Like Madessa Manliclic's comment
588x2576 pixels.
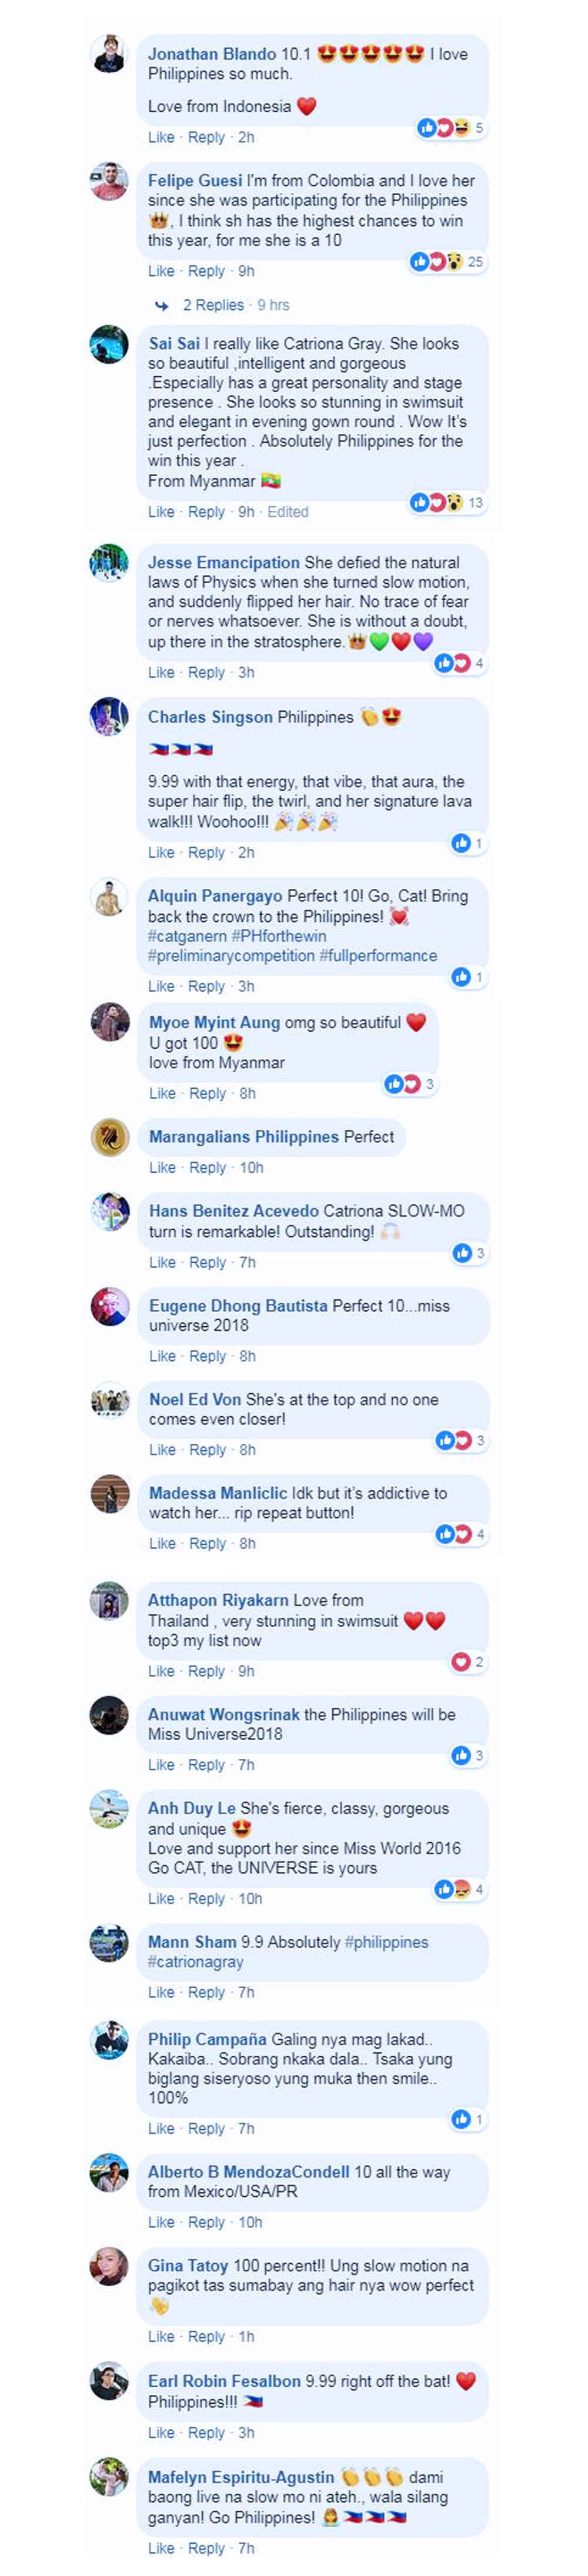pyautogui.click(x=162, y=1543)
